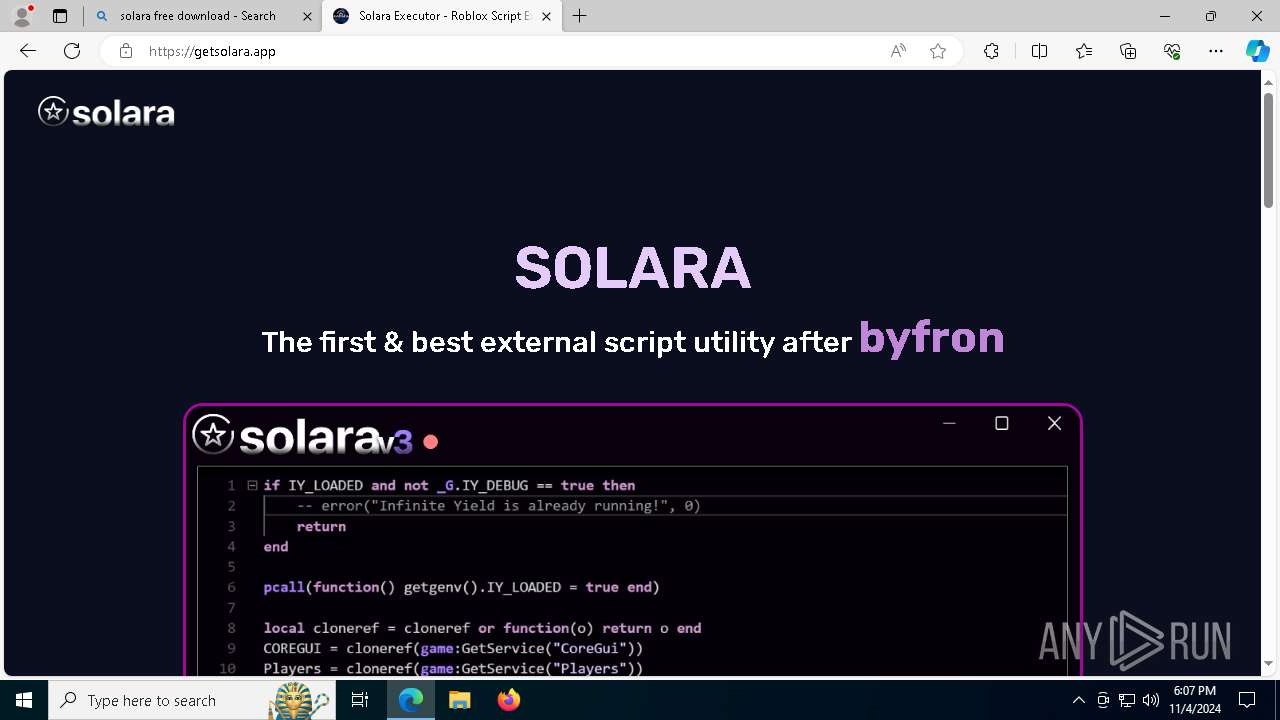Go back to previous page

tap(28, 51)
